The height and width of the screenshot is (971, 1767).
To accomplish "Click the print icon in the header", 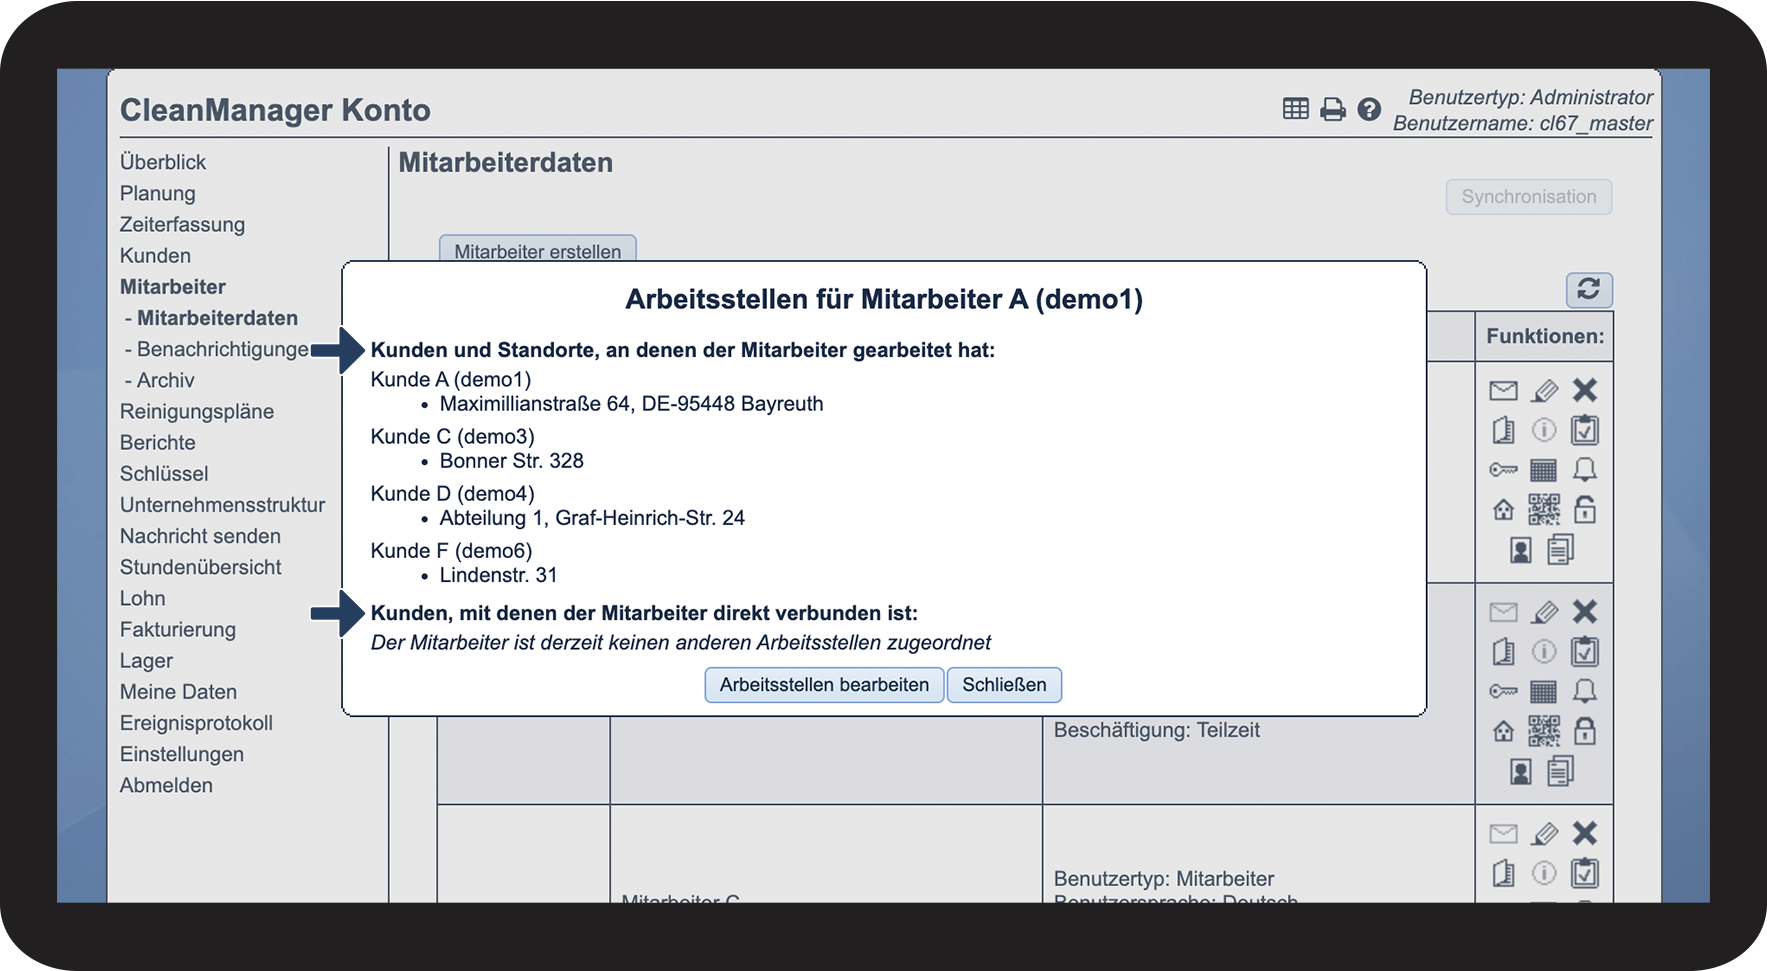I will tap(1332, 110).
